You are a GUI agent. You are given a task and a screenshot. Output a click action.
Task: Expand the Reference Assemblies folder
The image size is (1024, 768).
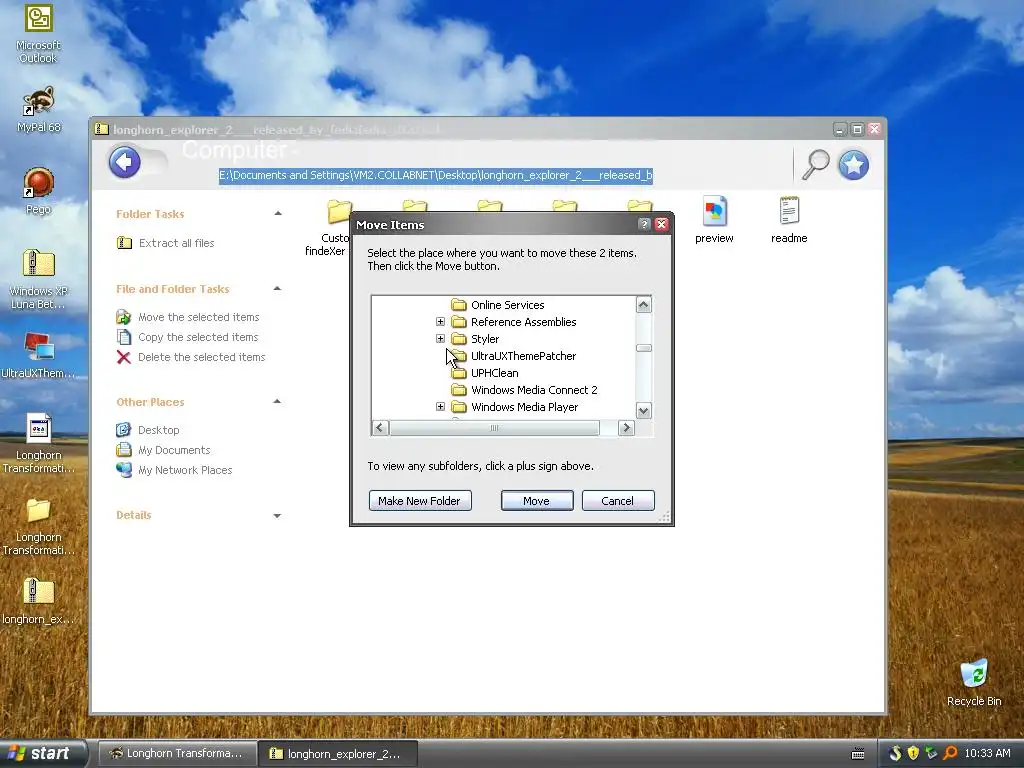440,322
